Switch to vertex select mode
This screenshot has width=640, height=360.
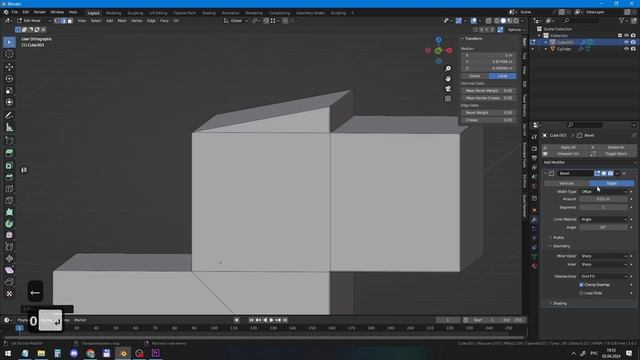point(57,20)
